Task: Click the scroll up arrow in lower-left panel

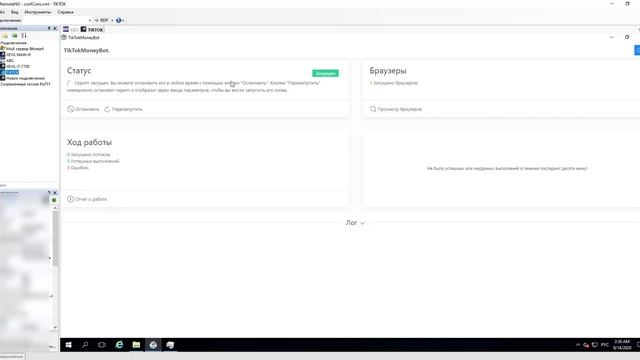Action: [x=55, y=208]
